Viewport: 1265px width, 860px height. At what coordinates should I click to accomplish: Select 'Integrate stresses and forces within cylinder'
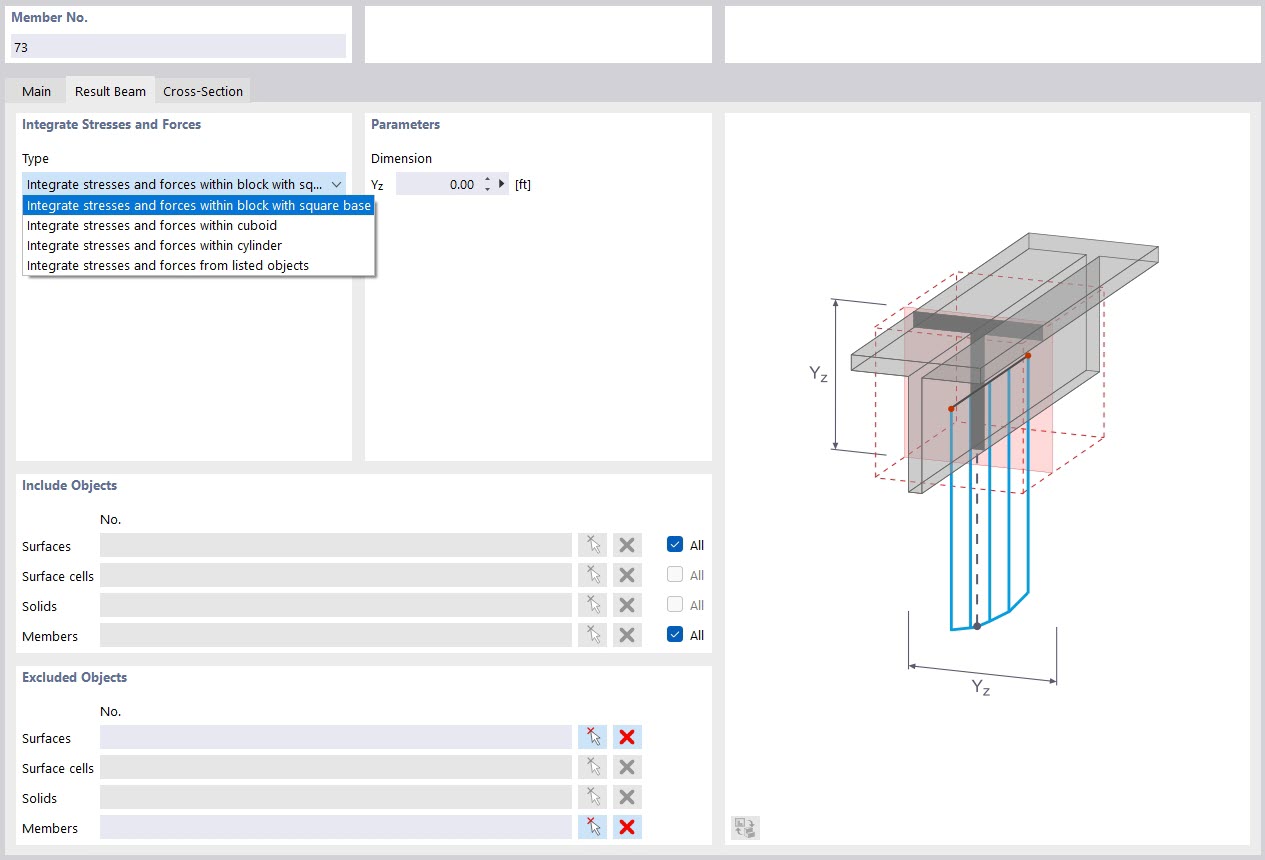click(154, 246)
